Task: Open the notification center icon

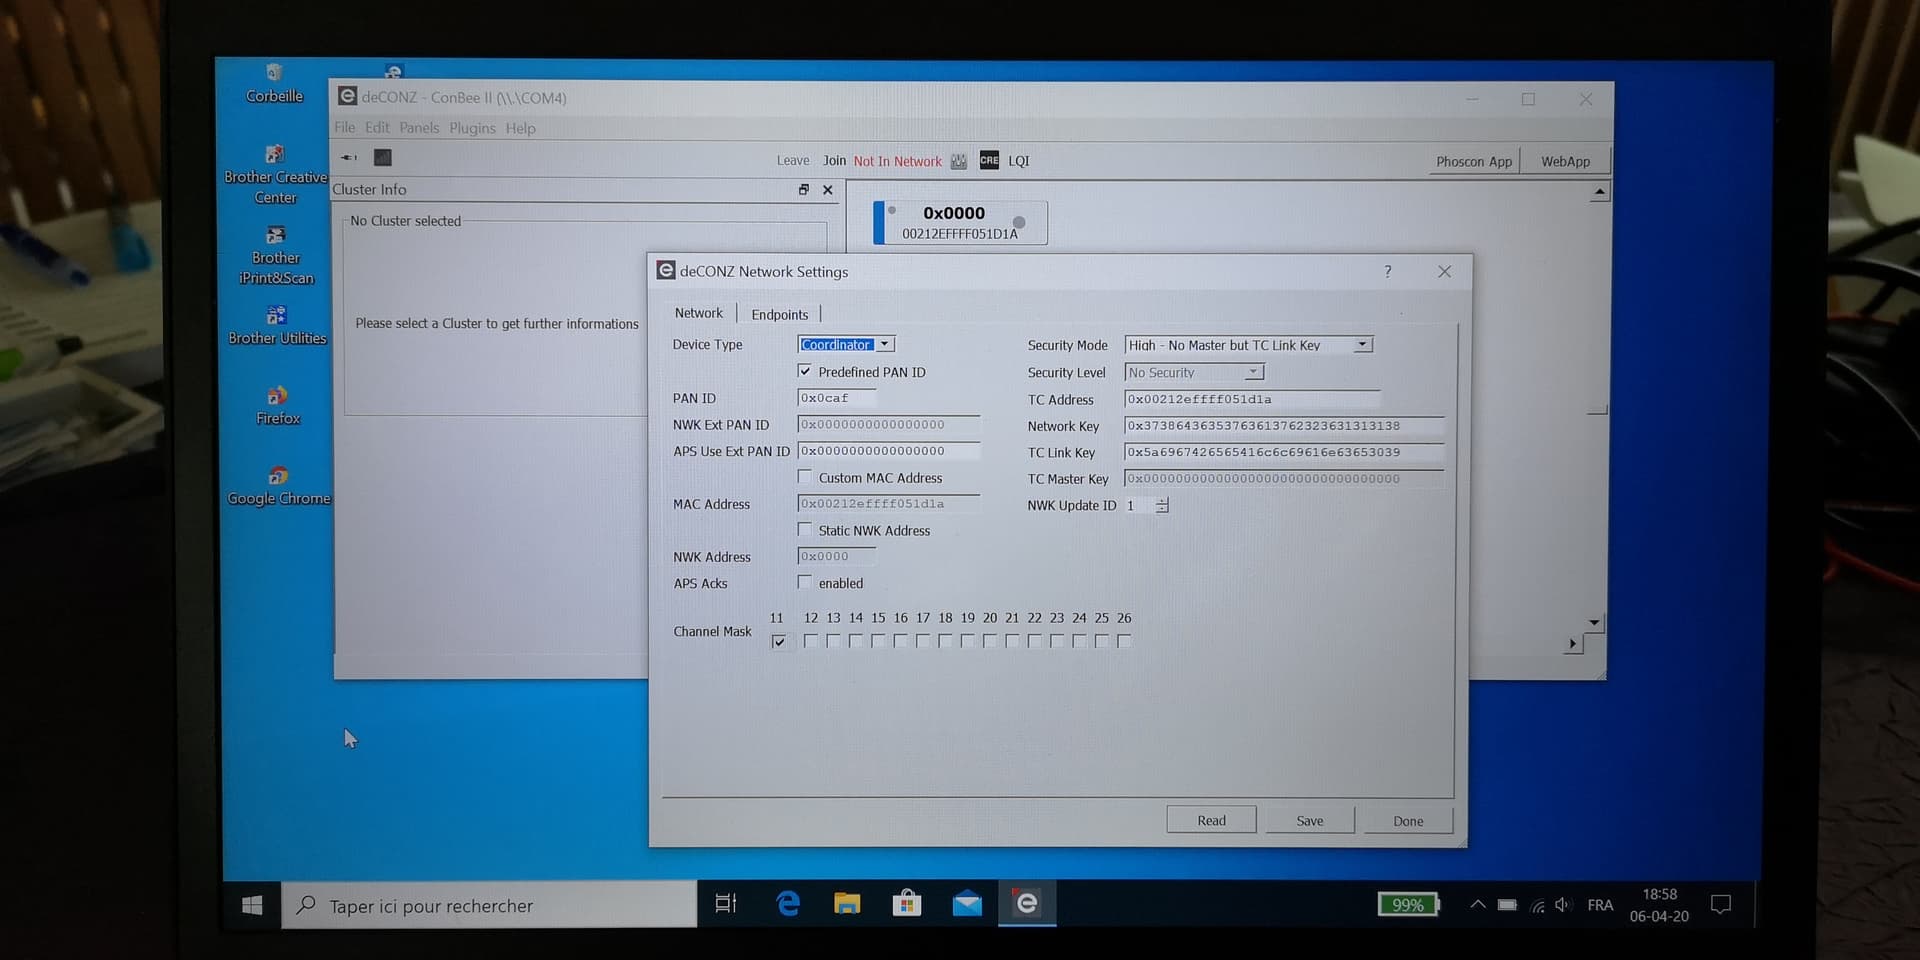Action: (1721, 905)
